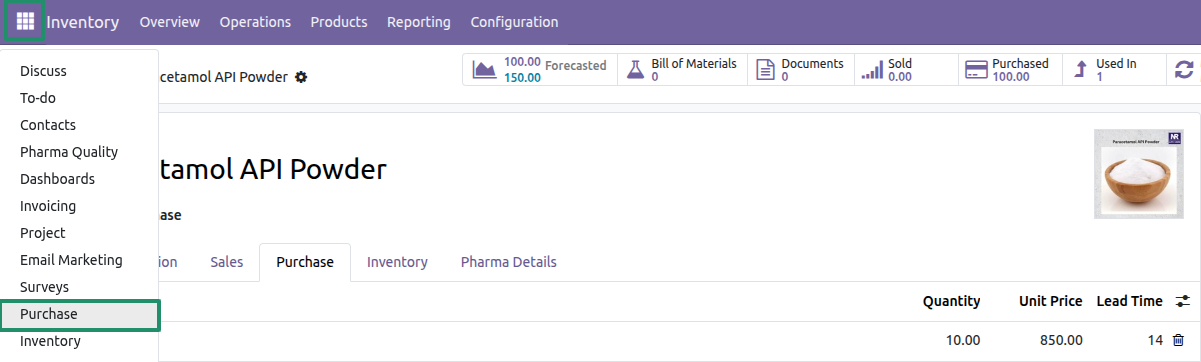Open the Reporting menu
This screenshot has height=362, width=1201.
point(419,22)
